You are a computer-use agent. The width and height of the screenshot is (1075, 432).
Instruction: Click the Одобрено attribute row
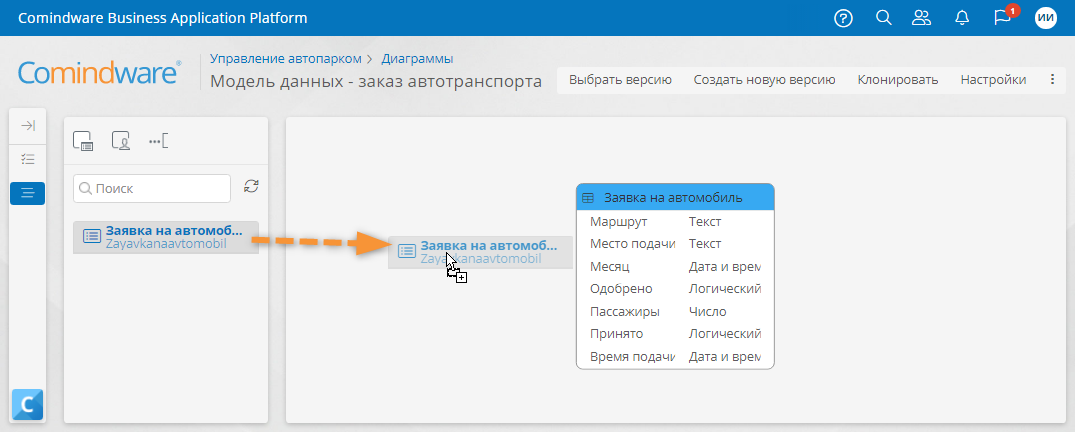click(x=675, y=289)
